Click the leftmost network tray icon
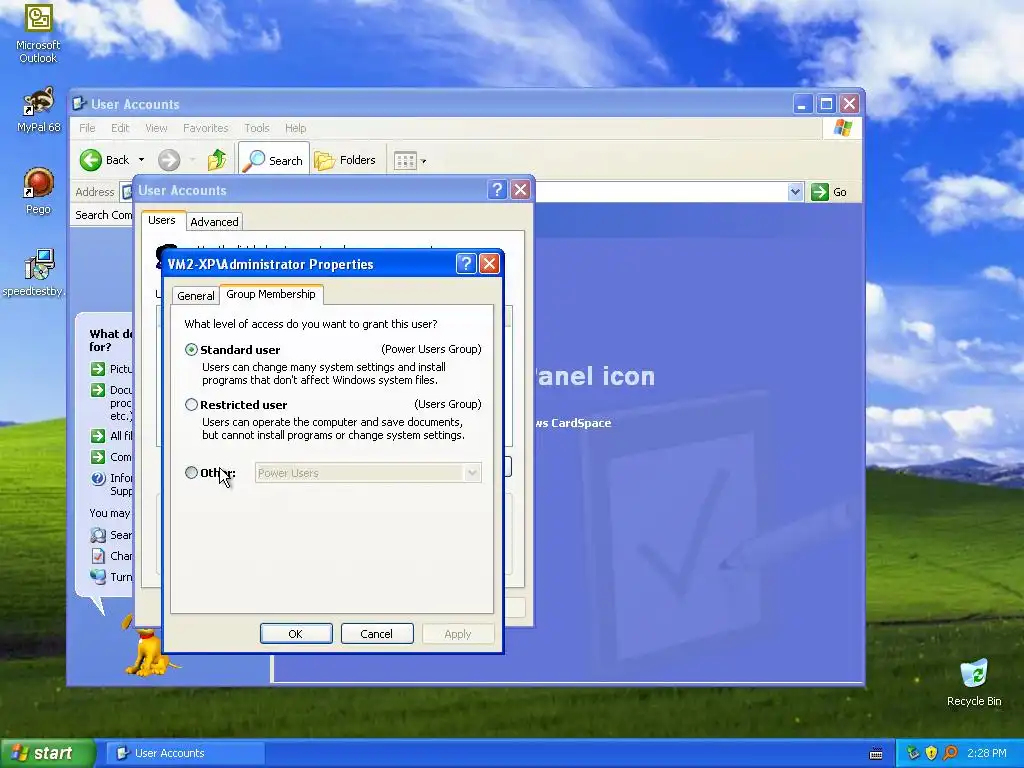This screenshot has height=768, width=1024. (912, 753)
